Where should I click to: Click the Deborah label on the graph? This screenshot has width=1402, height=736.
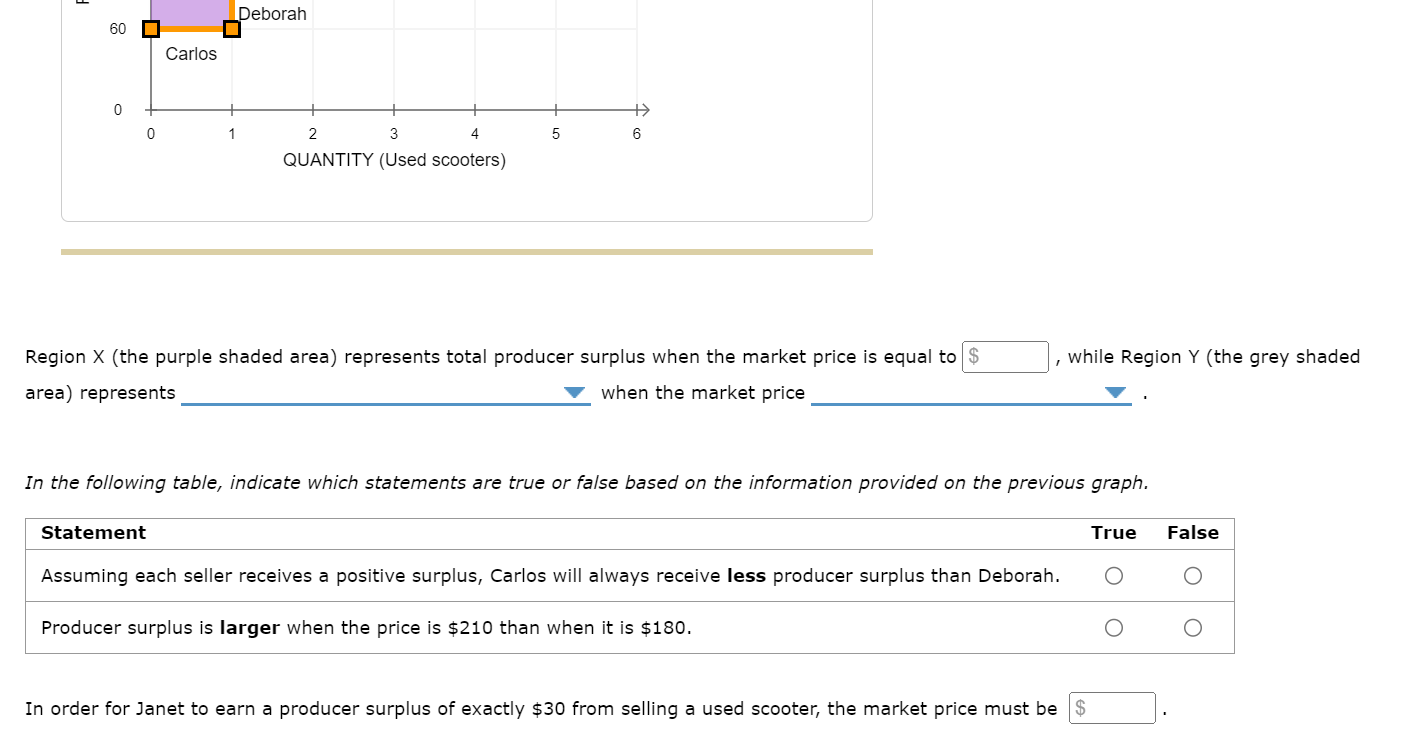click(x=273, y=14)
